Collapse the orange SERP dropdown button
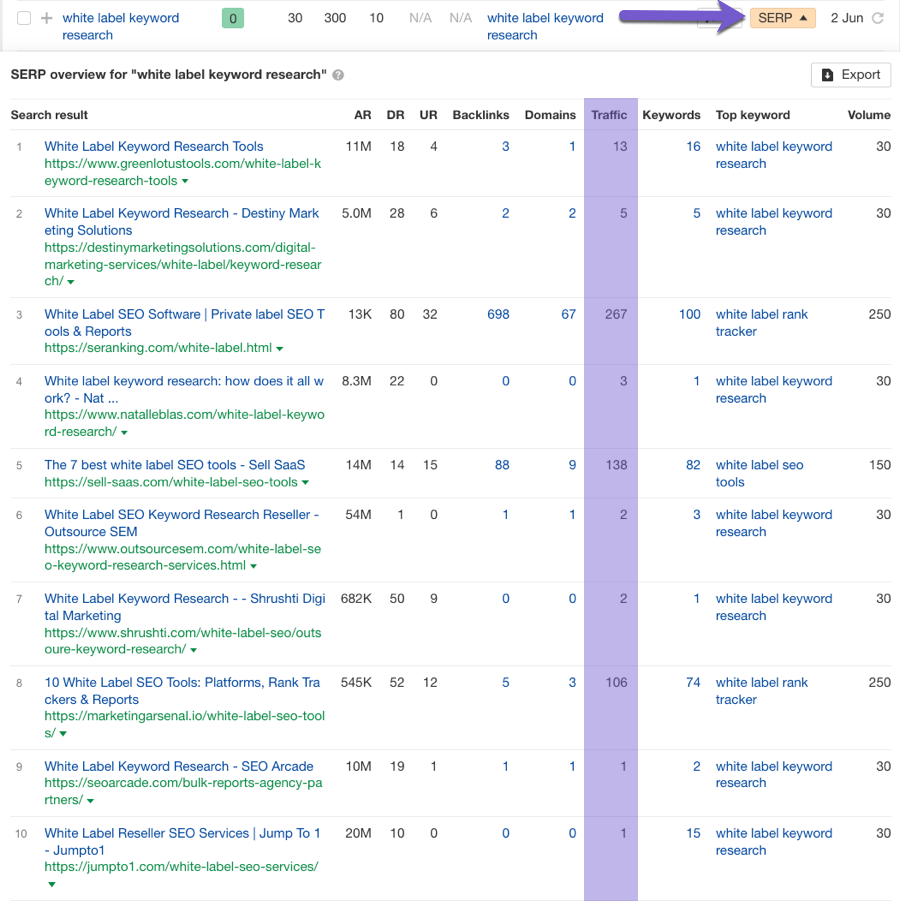This screenshot has height=901, width=900. pyautogui.click(x=782, y=18)
